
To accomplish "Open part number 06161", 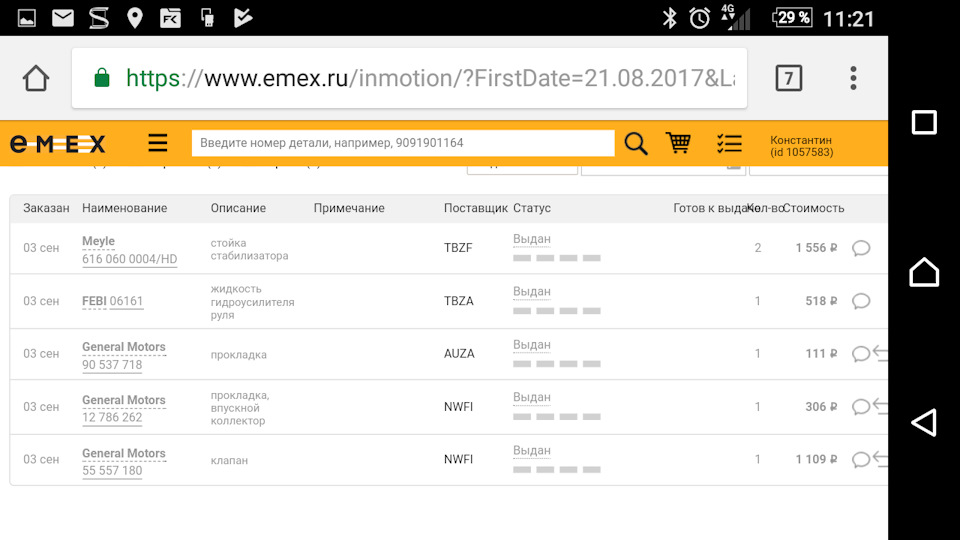I will point(126,301).
